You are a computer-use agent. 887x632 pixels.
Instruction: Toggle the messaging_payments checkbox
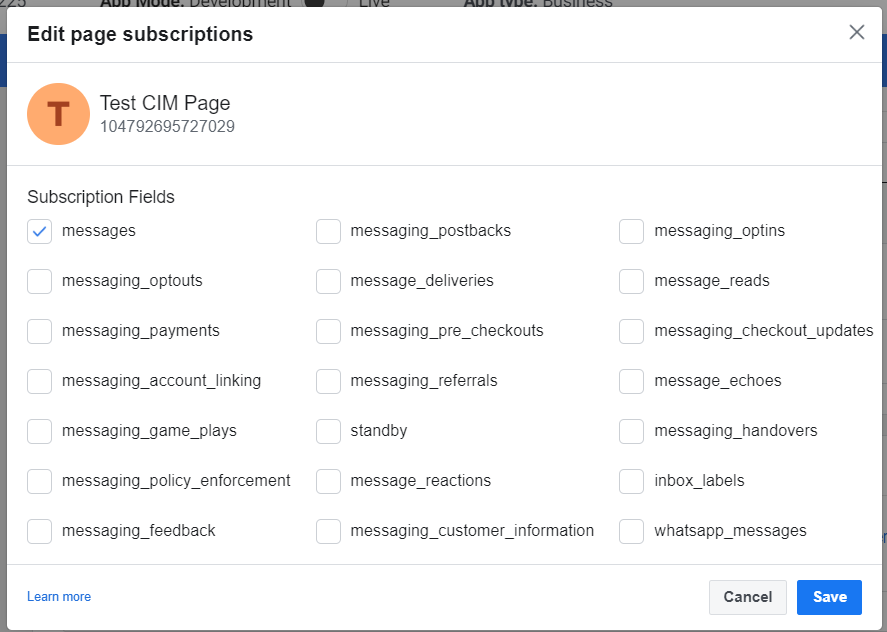[40, 332]
